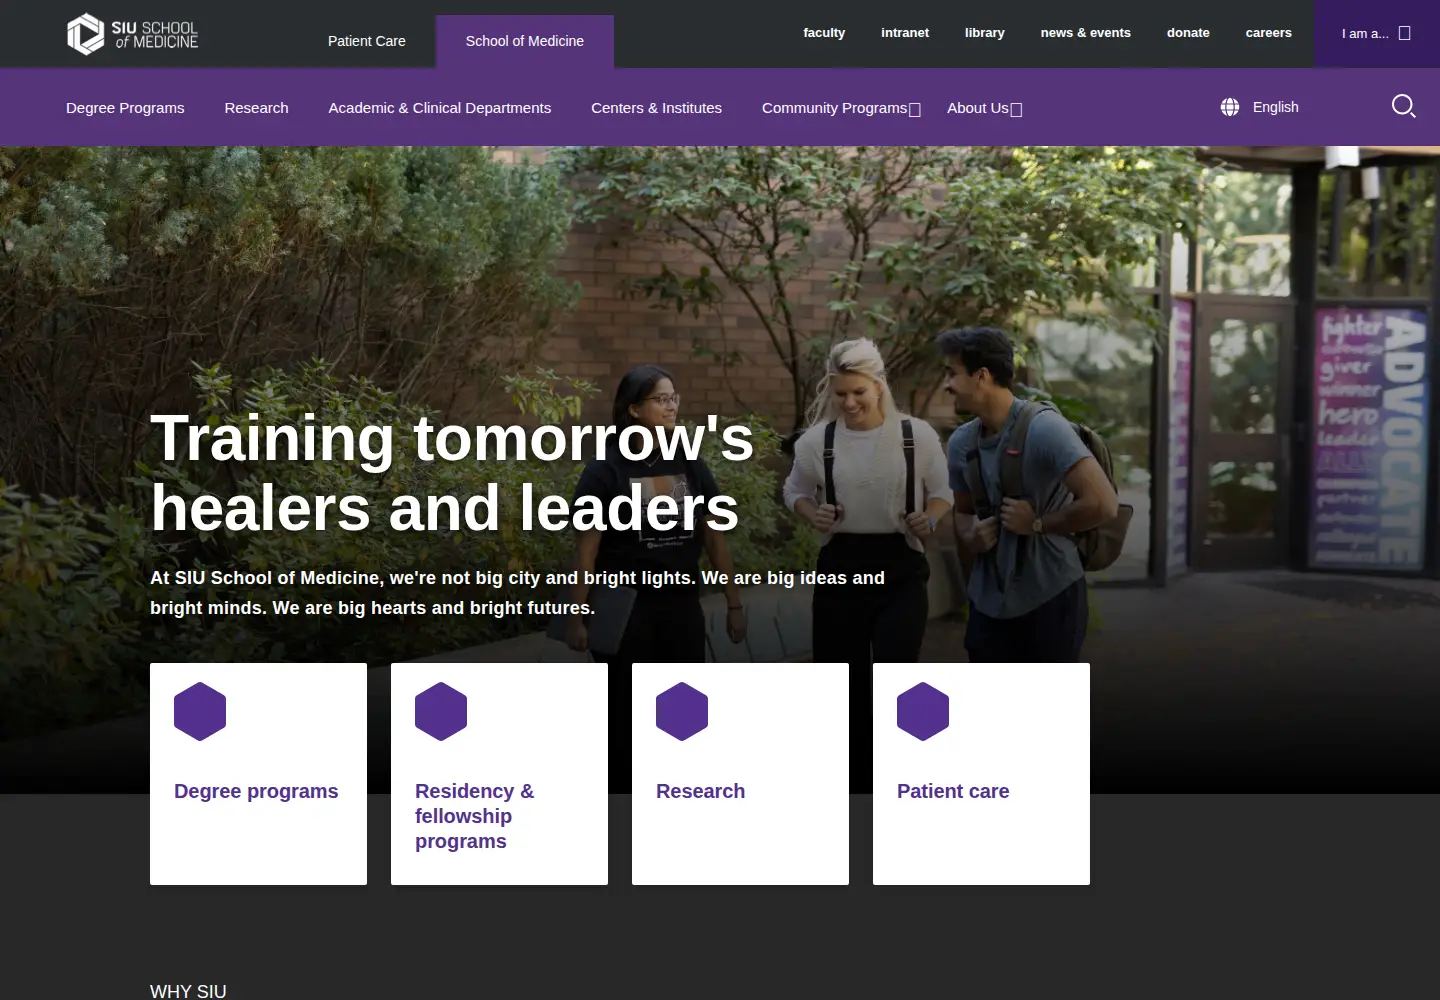Select the School of Medicine tab

pyautogui.click(x=525, y=41)
